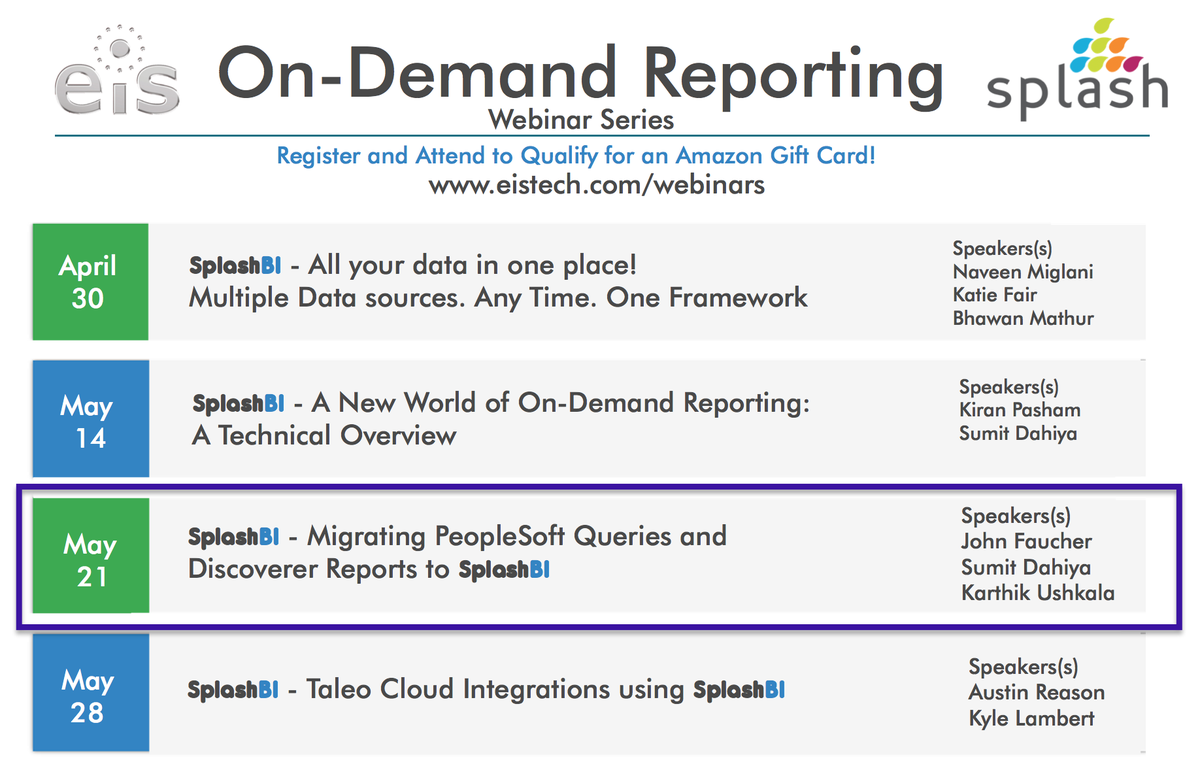Click speaker name John Faucher
The image size is (1200, 770).
(x=1026, y=542)
